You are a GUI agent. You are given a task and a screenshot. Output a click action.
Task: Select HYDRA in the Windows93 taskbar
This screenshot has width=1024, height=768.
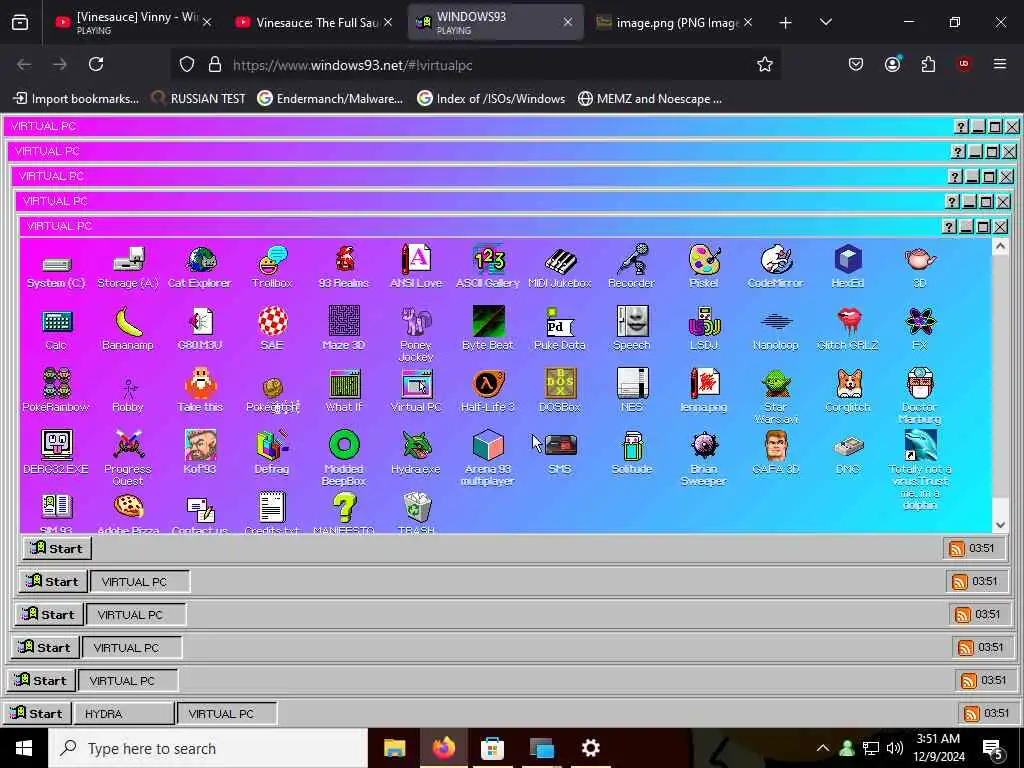tap(124, 713)
